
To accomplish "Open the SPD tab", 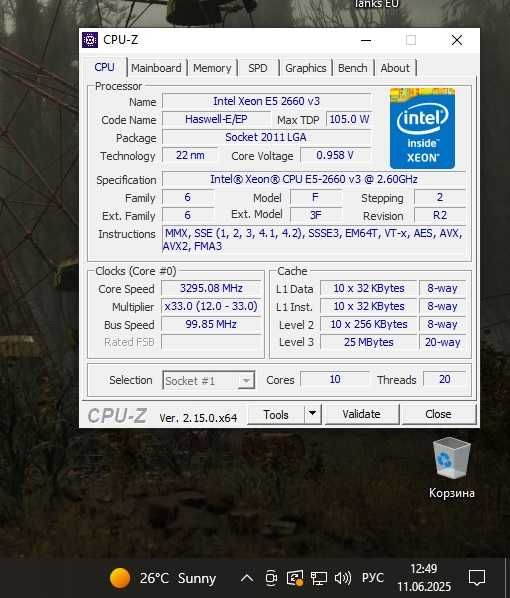I will coord(258,68).
